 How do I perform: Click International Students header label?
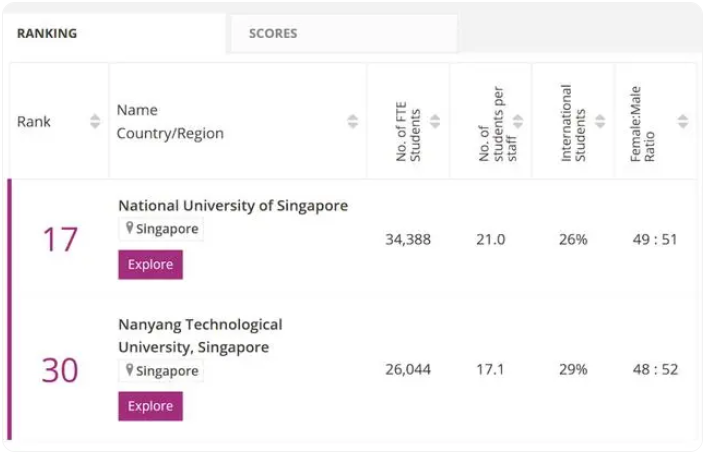[x=573, y=123]
